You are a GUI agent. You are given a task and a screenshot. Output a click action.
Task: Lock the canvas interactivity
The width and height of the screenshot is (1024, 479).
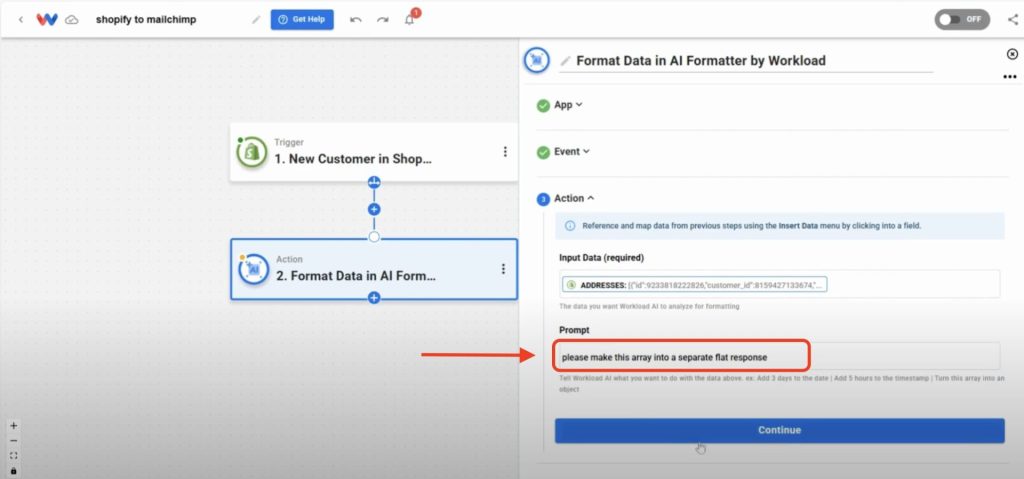click(x=14, y=471)
